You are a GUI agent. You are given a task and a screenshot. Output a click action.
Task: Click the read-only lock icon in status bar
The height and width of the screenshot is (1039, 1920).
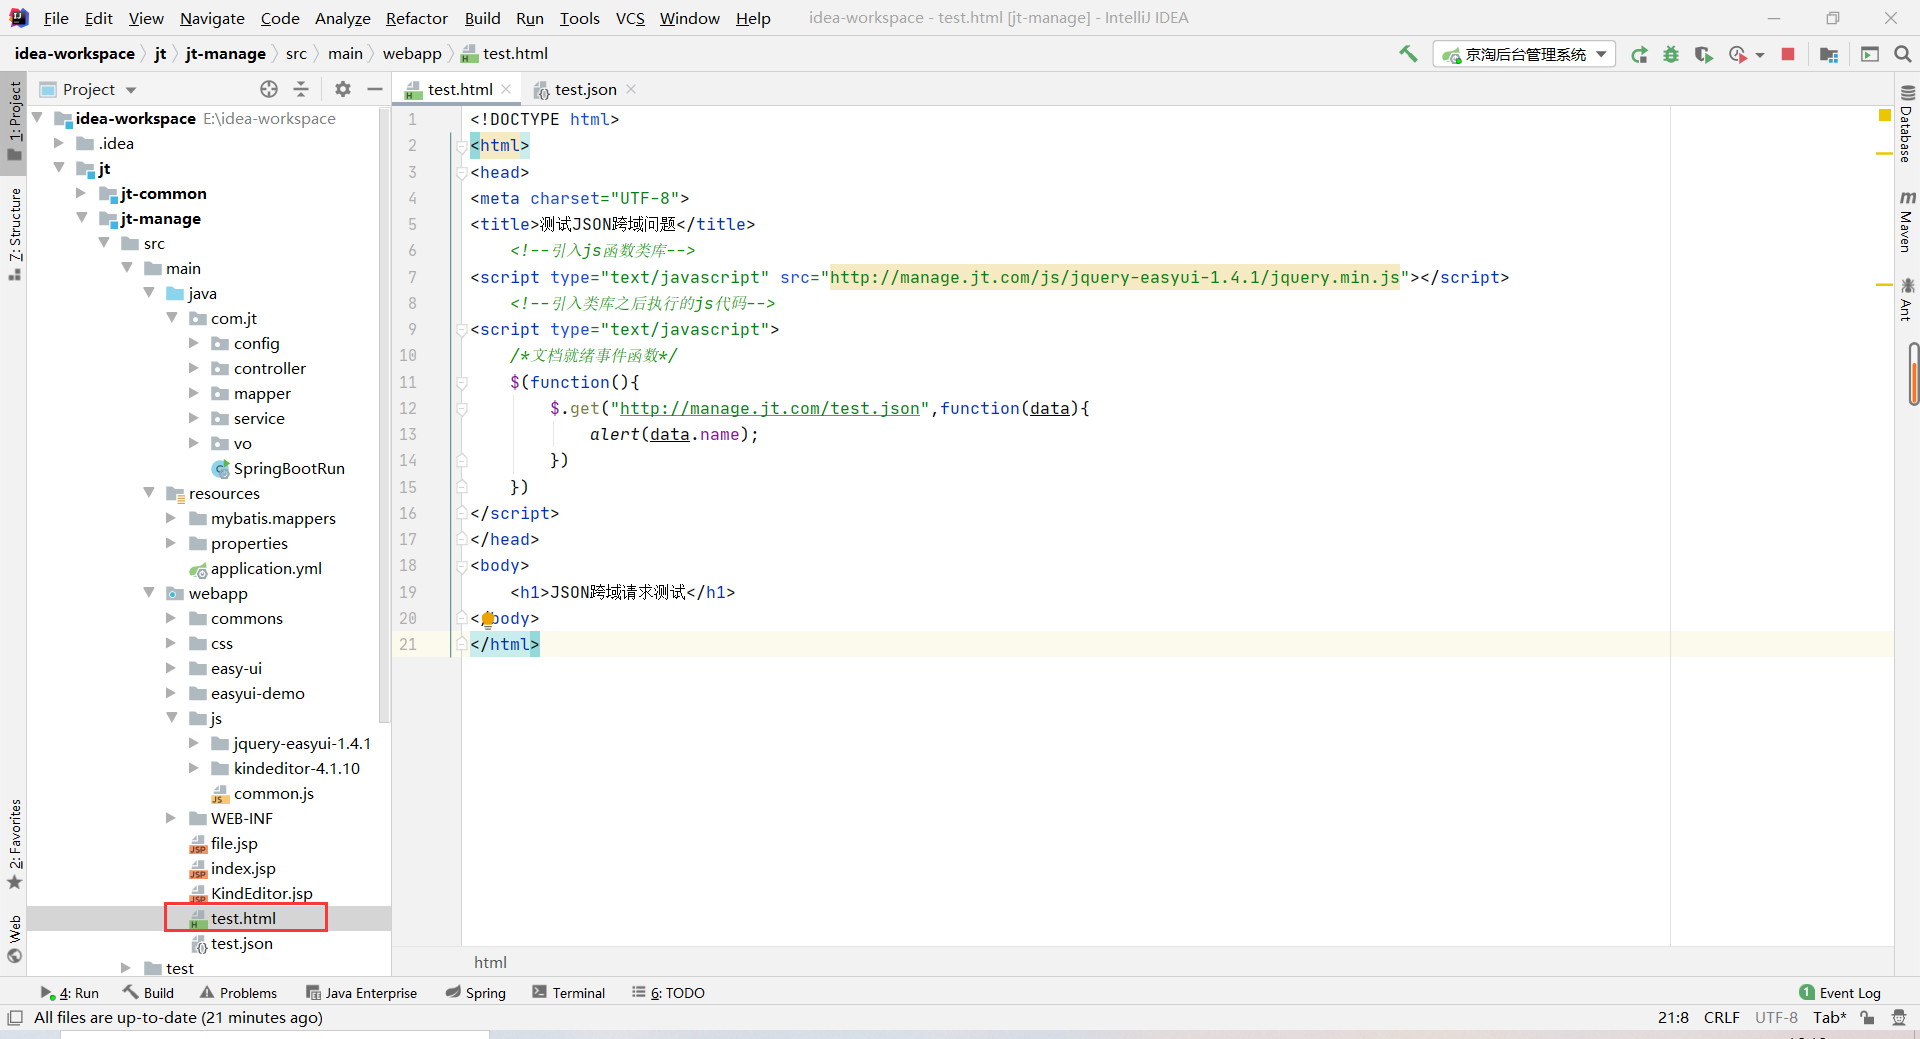coord(1867,1018)
